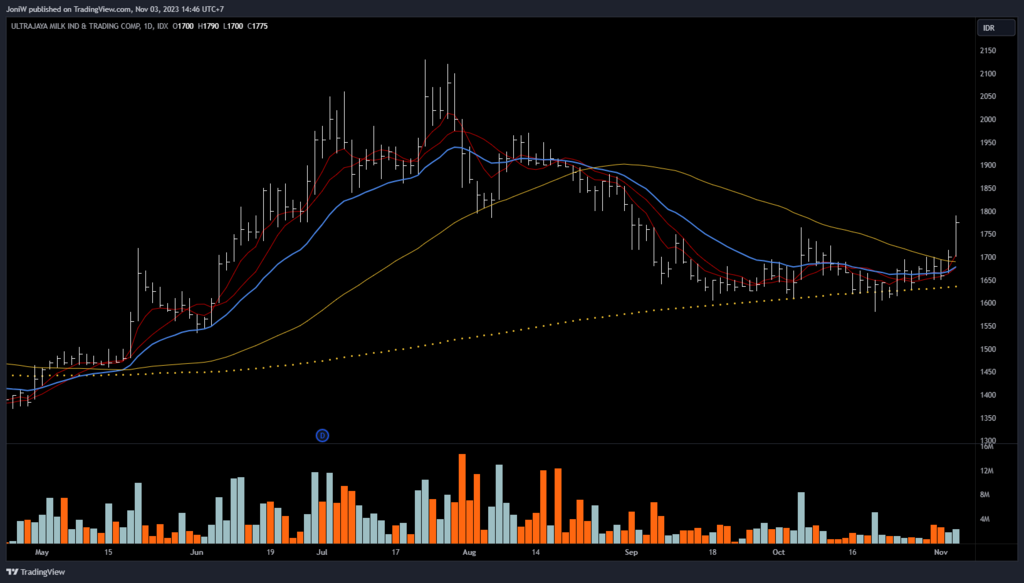
Task: Click the 4M volume axis label
Action: pos(986,519)
